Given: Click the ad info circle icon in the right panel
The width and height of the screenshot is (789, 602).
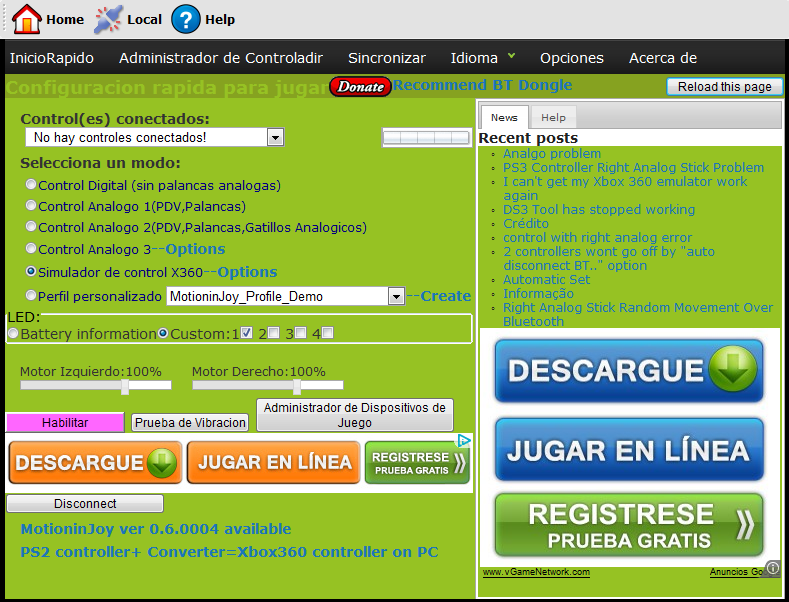Looking at the screenshot, I should (772, 568).
